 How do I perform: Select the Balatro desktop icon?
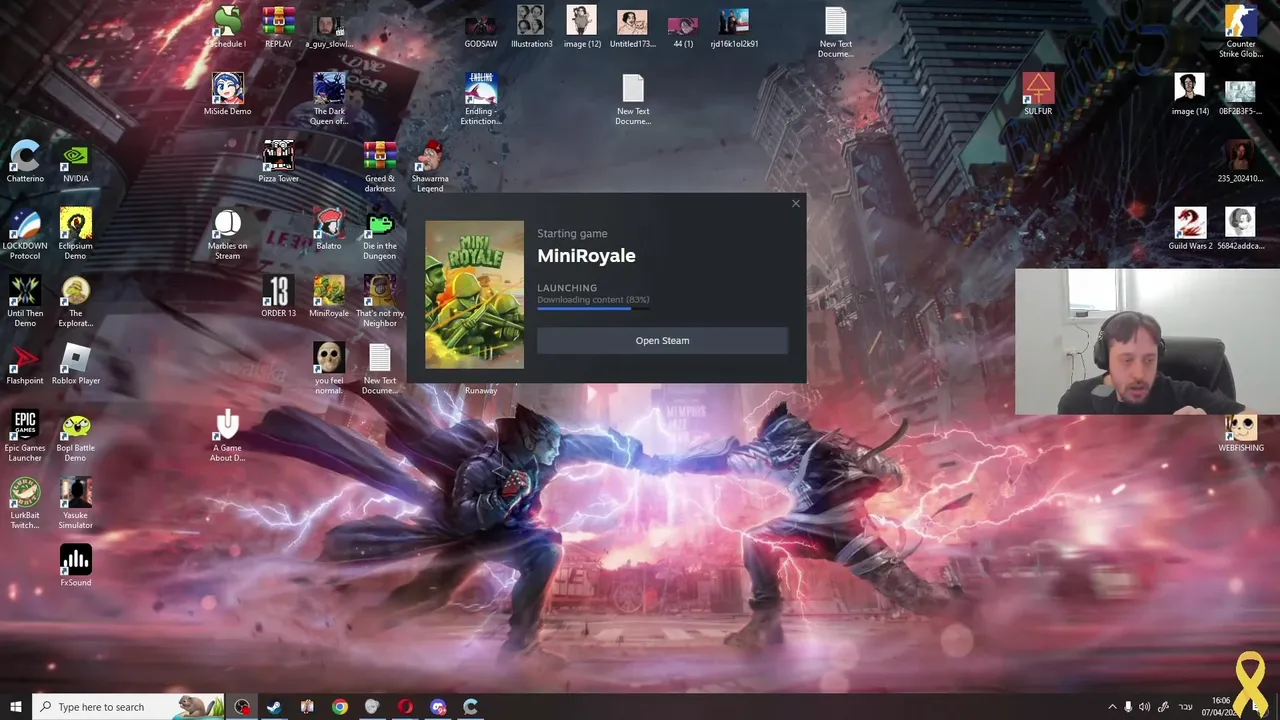(x=329, y=228)
